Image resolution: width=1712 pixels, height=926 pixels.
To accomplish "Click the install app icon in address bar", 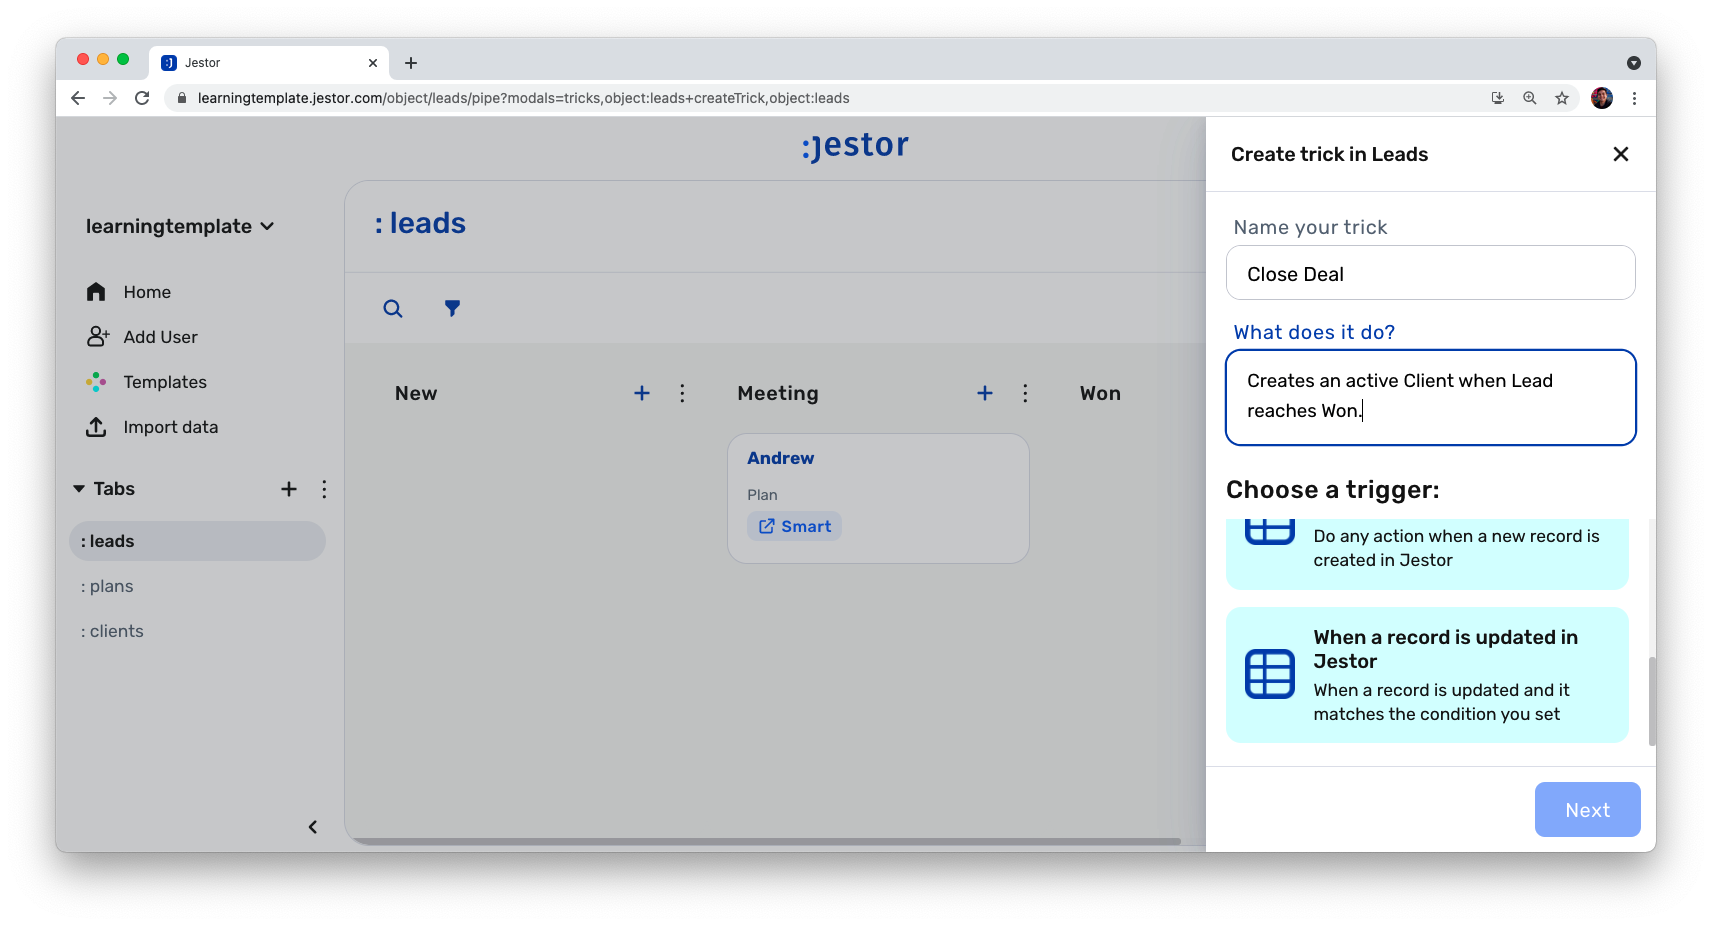I will pos(1498,98).
